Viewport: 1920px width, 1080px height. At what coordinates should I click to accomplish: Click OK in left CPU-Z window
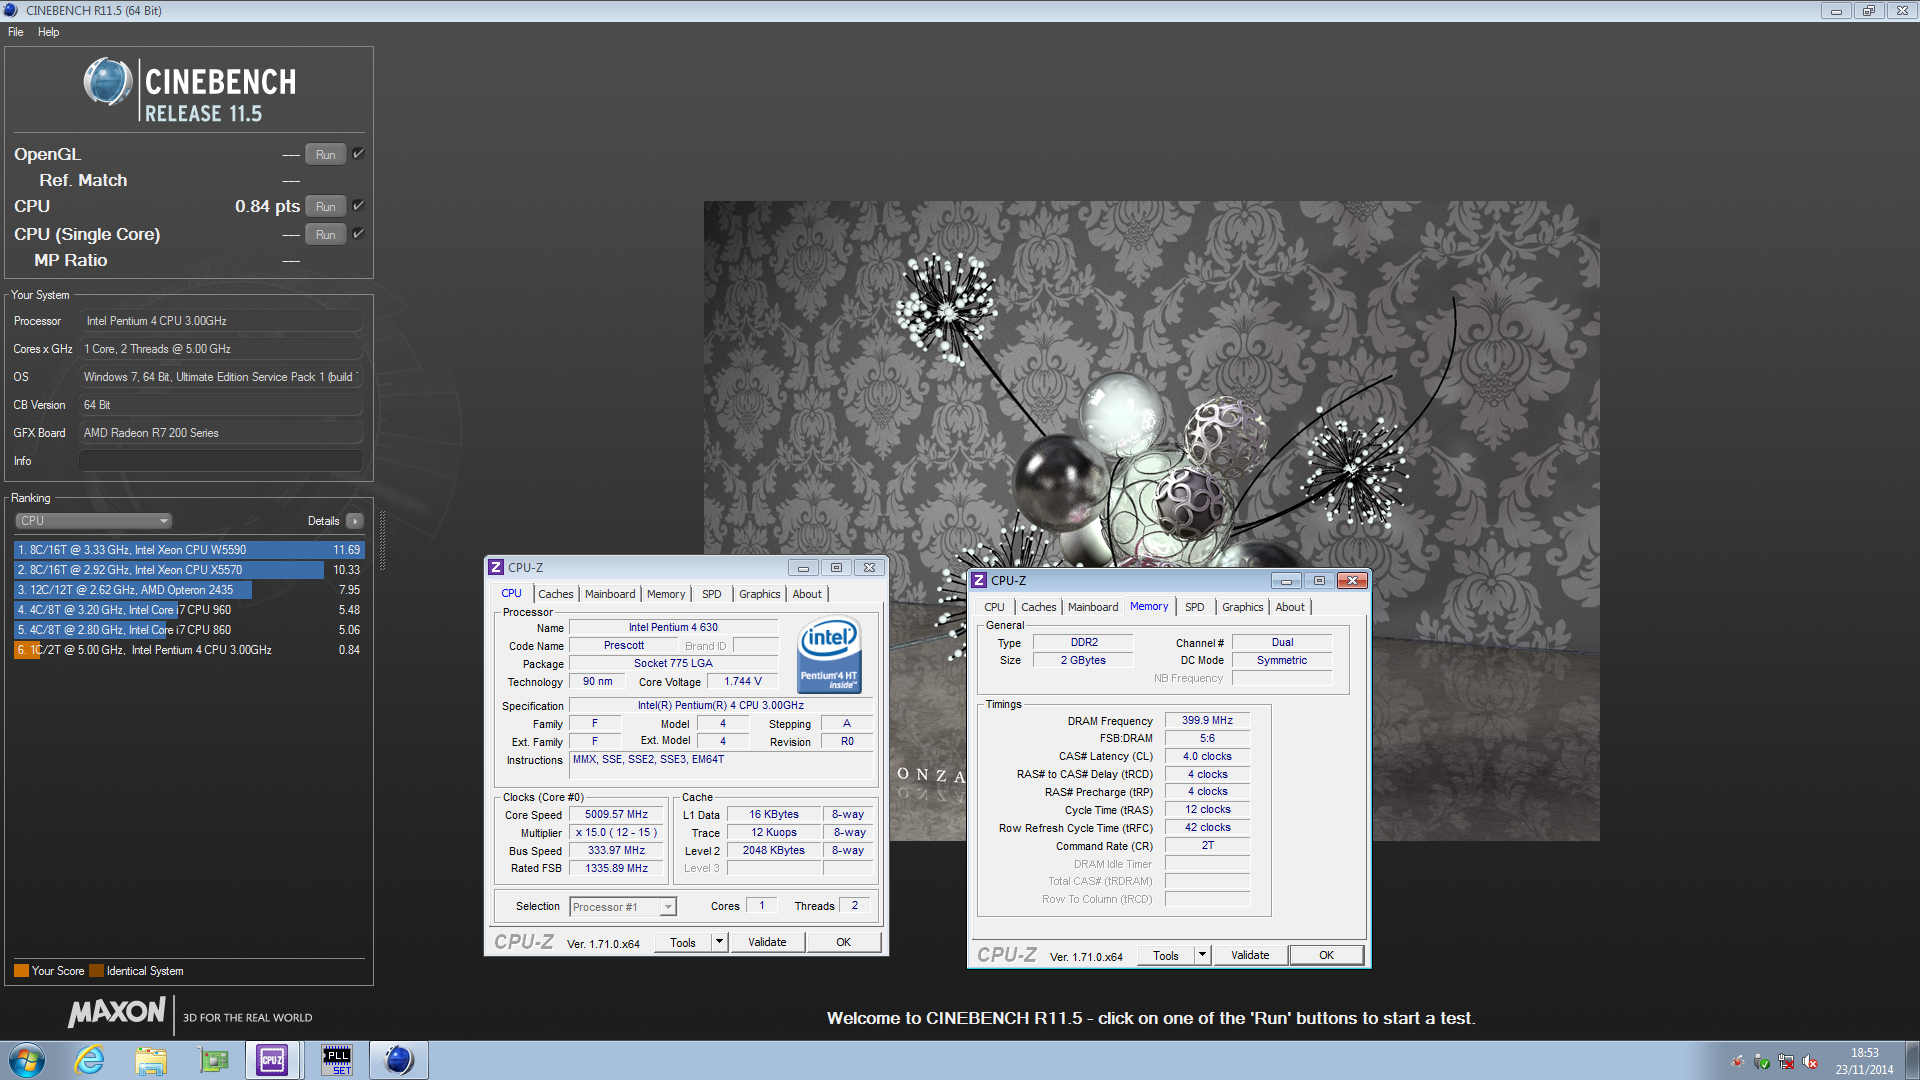844,942
